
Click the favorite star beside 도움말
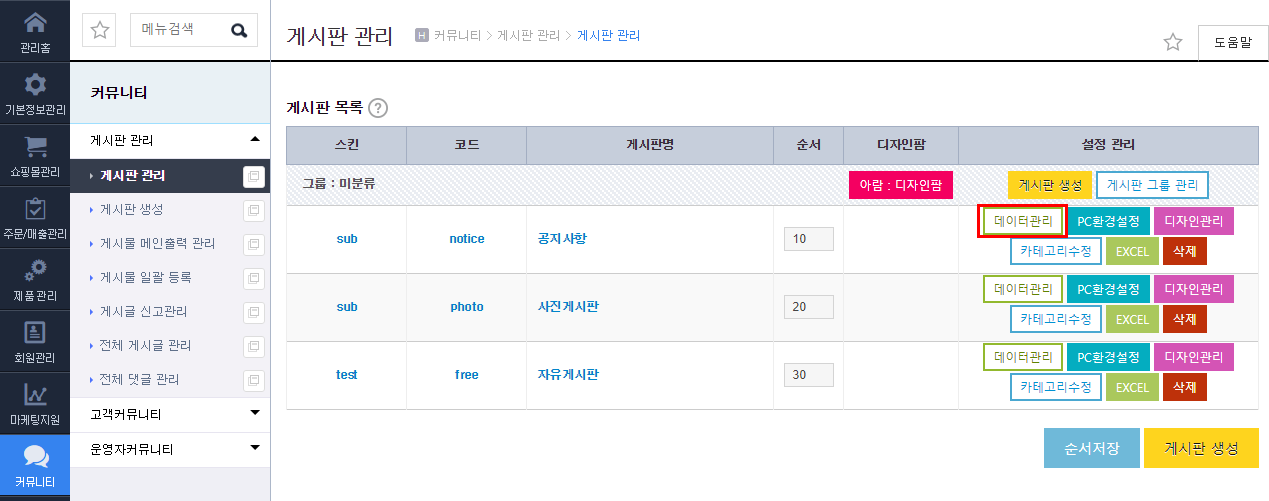[x=1173, y=42]
